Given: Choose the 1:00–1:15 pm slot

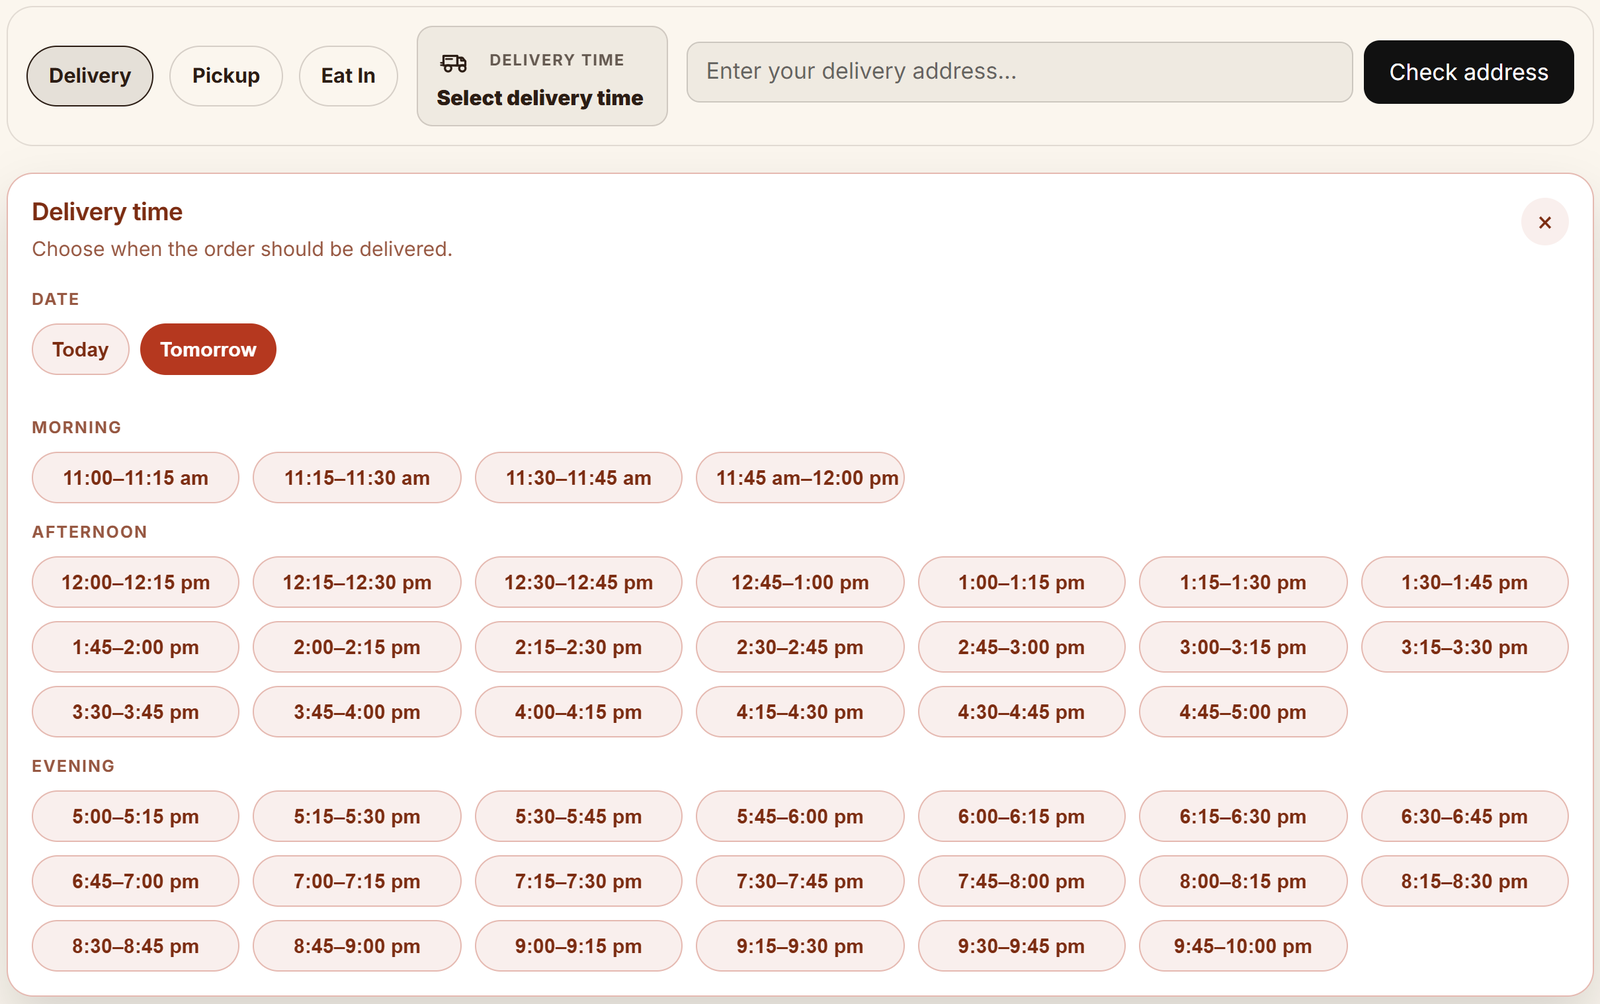Looking at the screenshot, I should click(x=1022, y=582).
